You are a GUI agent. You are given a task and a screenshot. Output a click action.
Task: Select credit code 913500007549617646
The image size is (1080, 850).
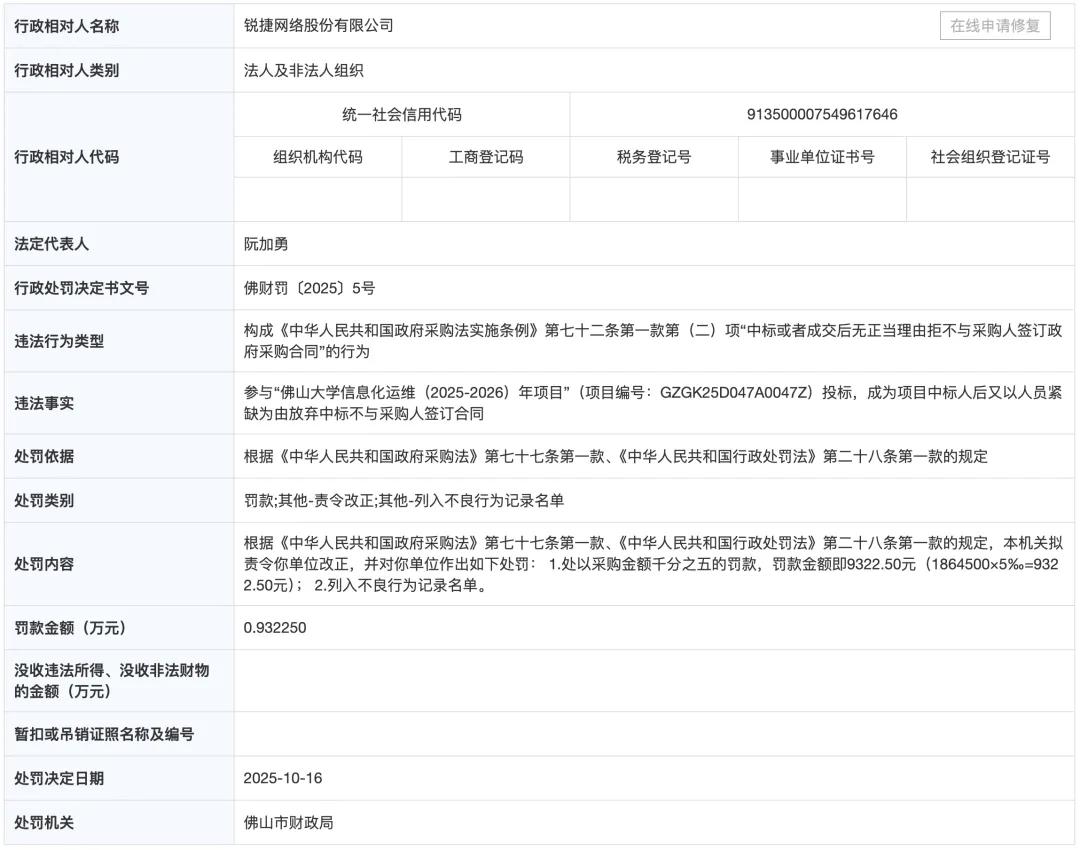[x=822, y=114]
